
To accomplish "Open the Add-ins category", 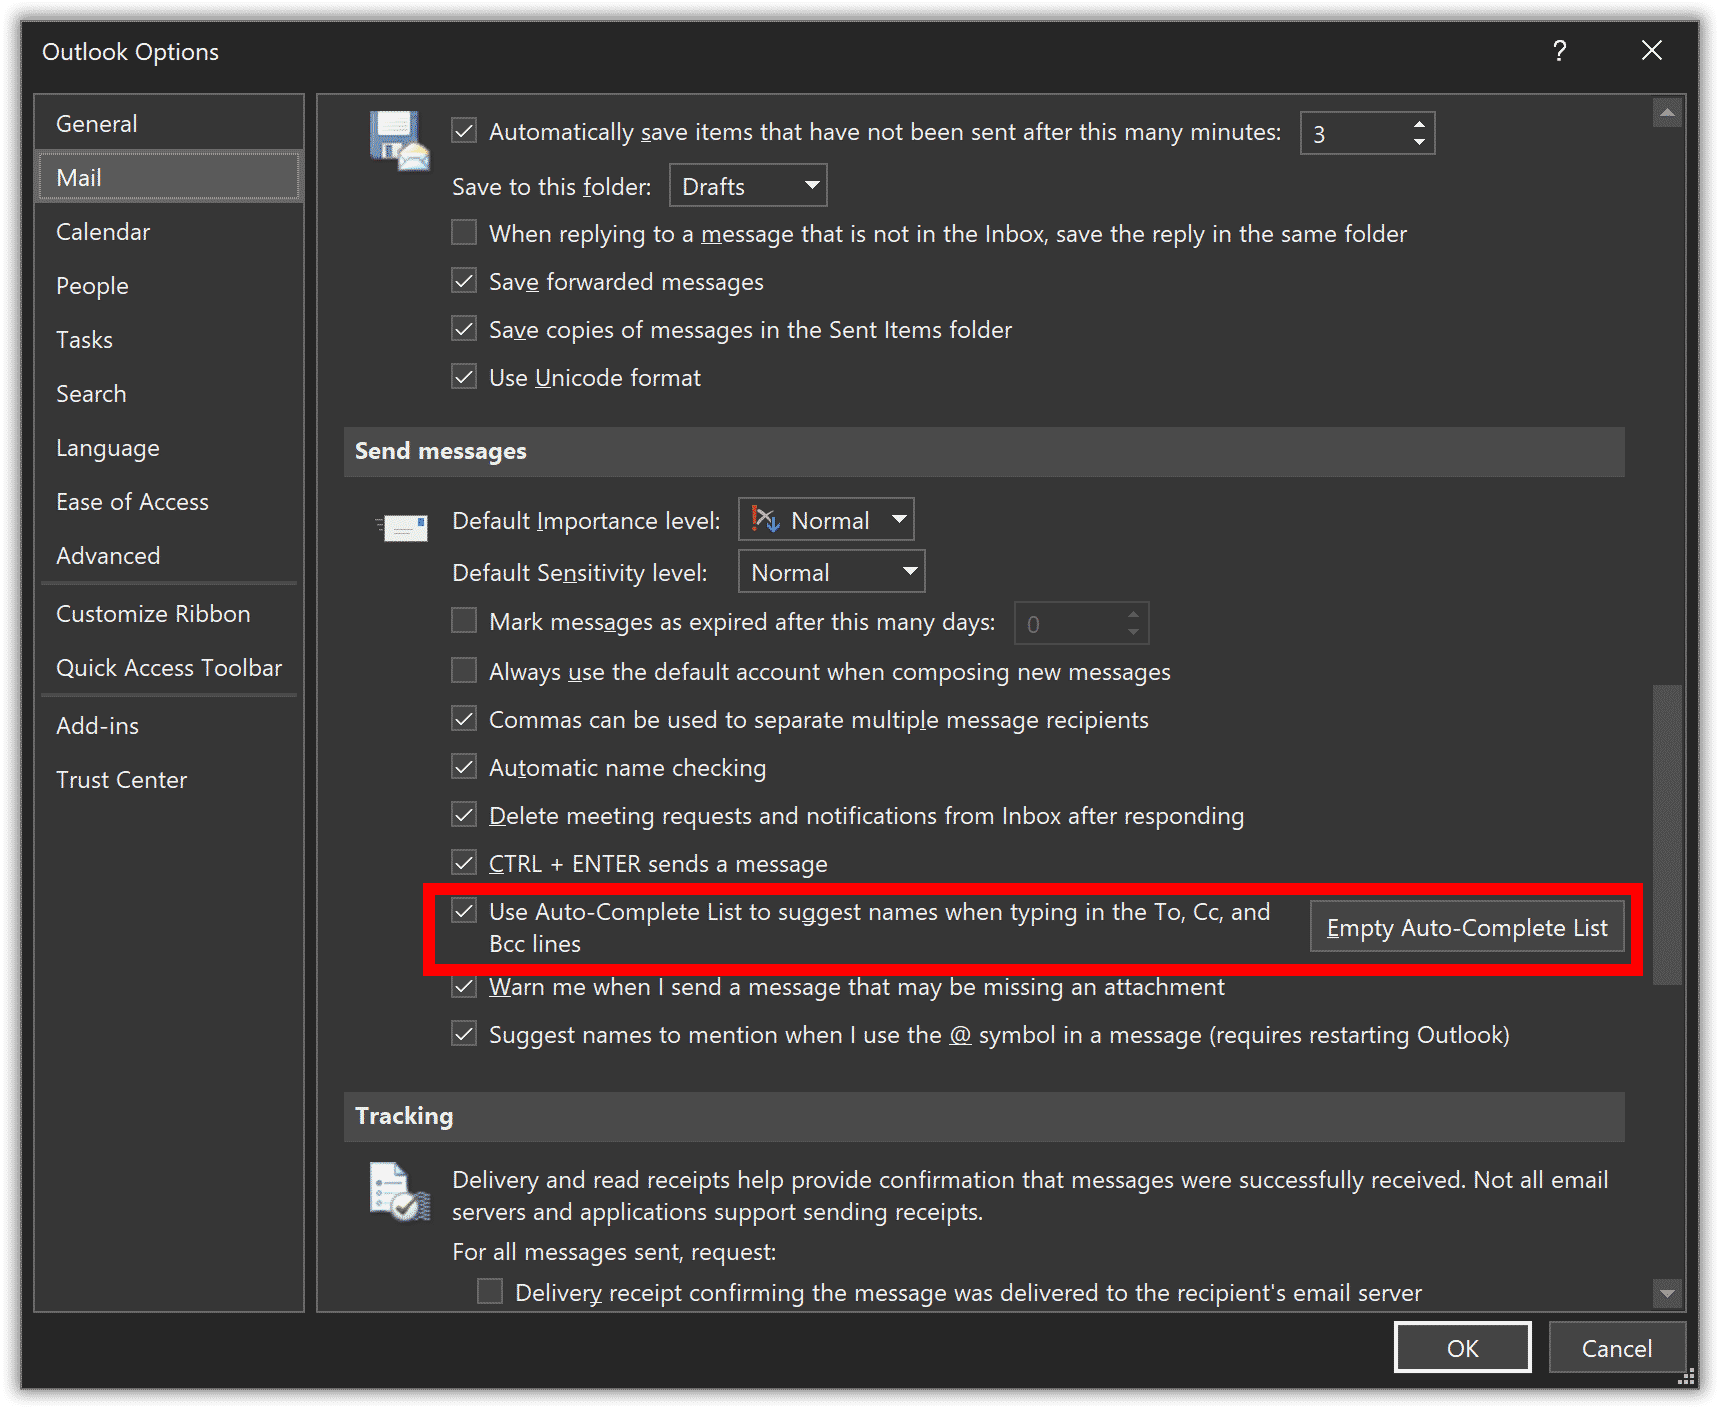I will (169, 726).
